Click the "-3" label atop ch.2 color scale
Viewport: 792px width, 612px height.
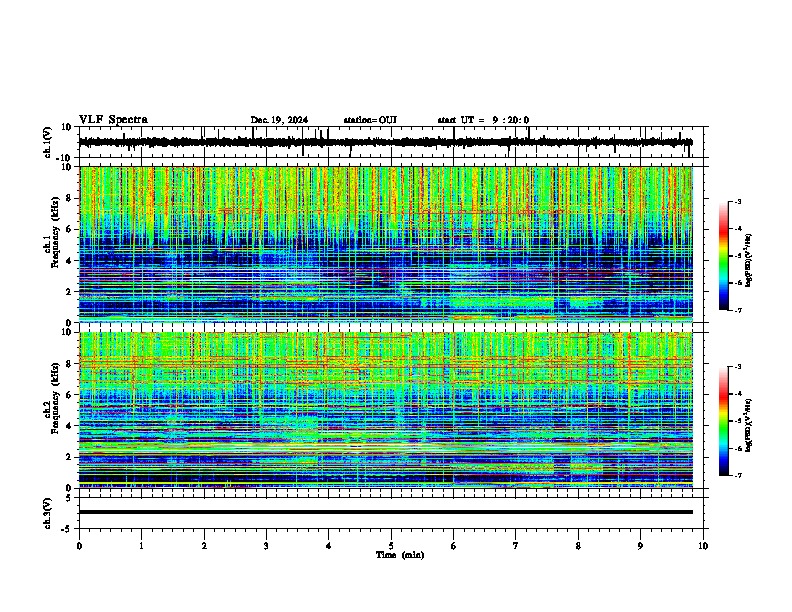click(x=737, y=367)
